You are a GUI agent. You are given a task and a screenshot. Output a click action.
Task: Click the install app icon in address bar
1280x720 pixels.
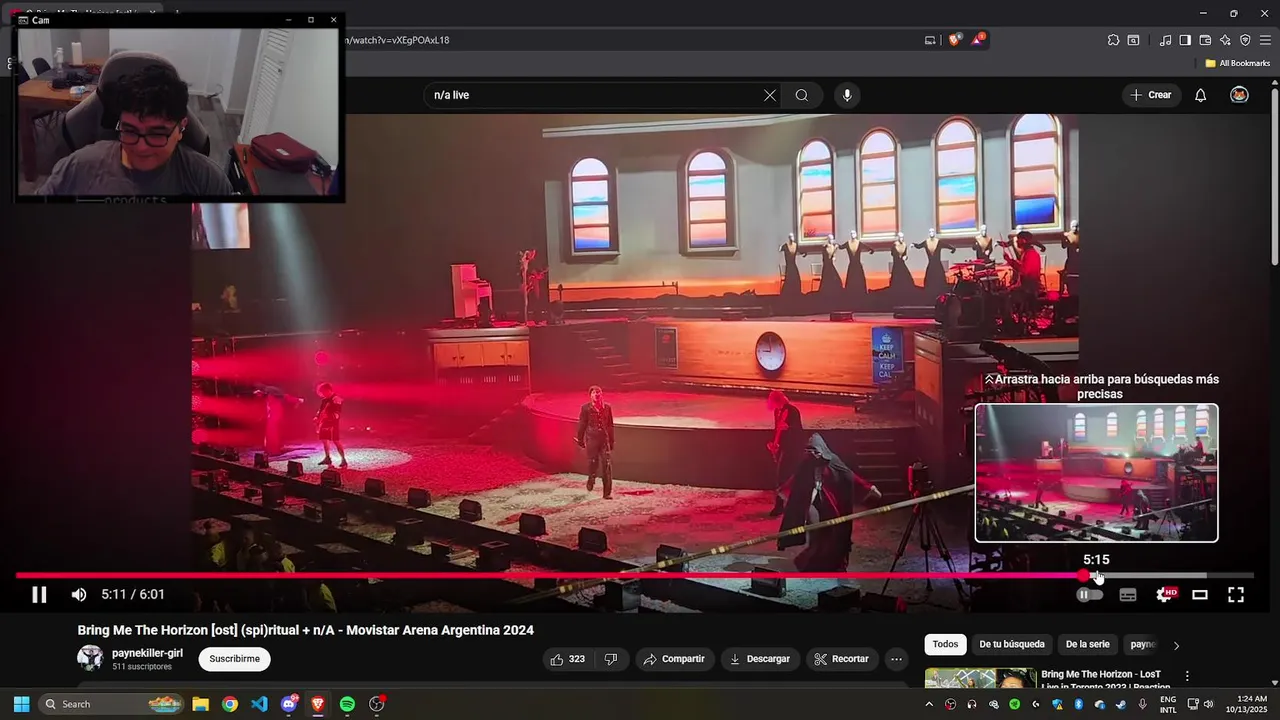pyautogui.click(x=930, y=40)
